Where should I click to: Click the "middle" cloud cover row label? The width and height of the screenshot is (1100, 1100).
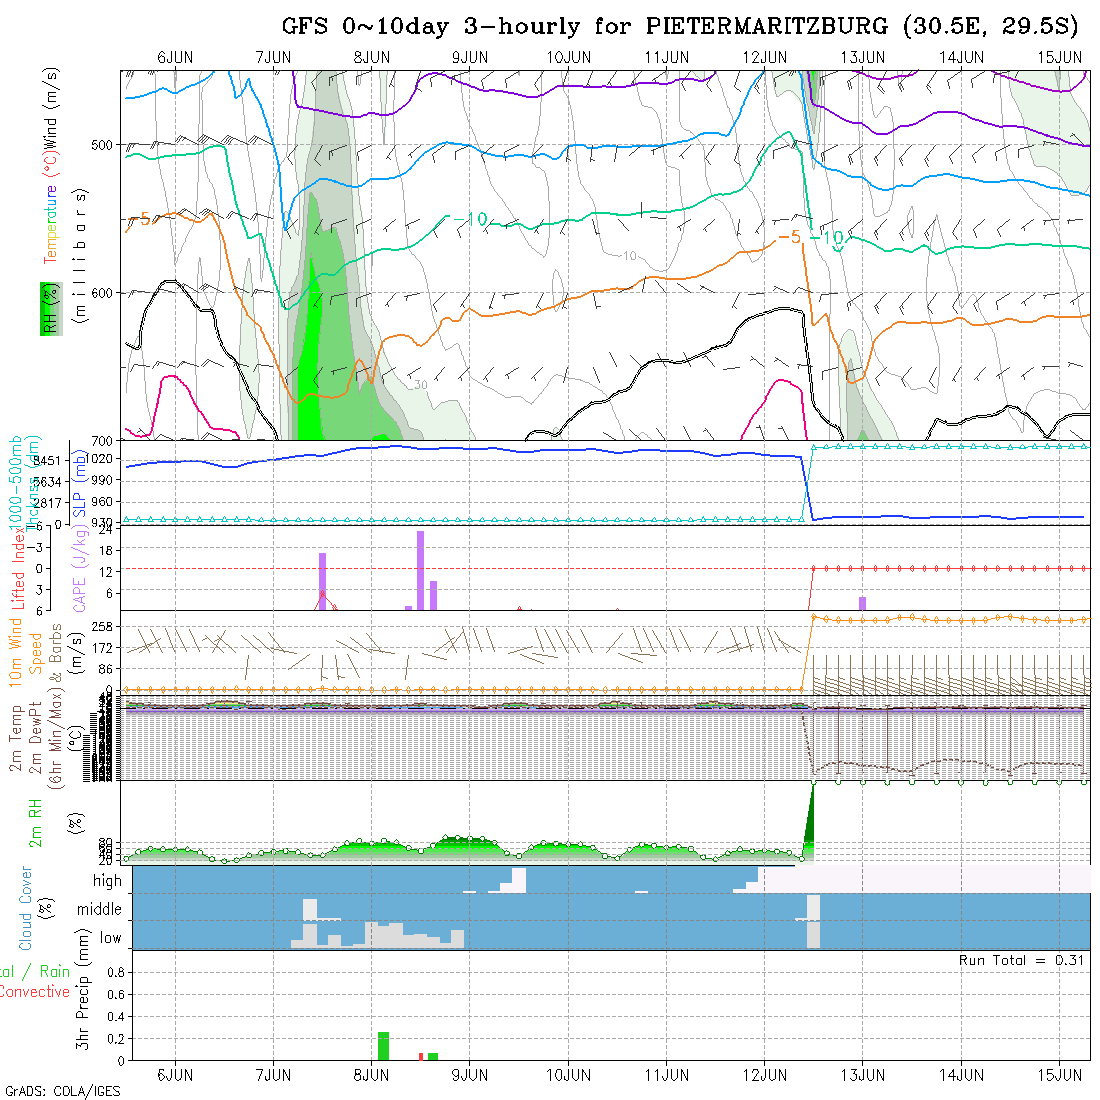tap(100, 910)
